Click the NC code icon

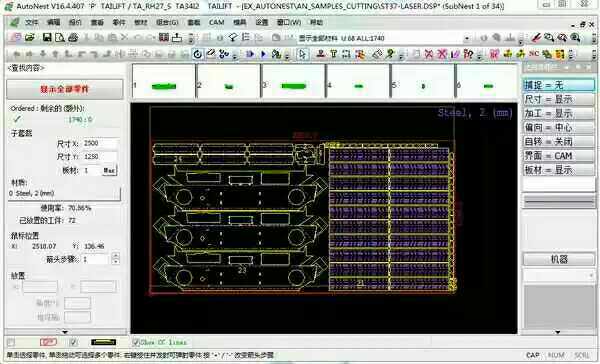click(x=534, y=54)
